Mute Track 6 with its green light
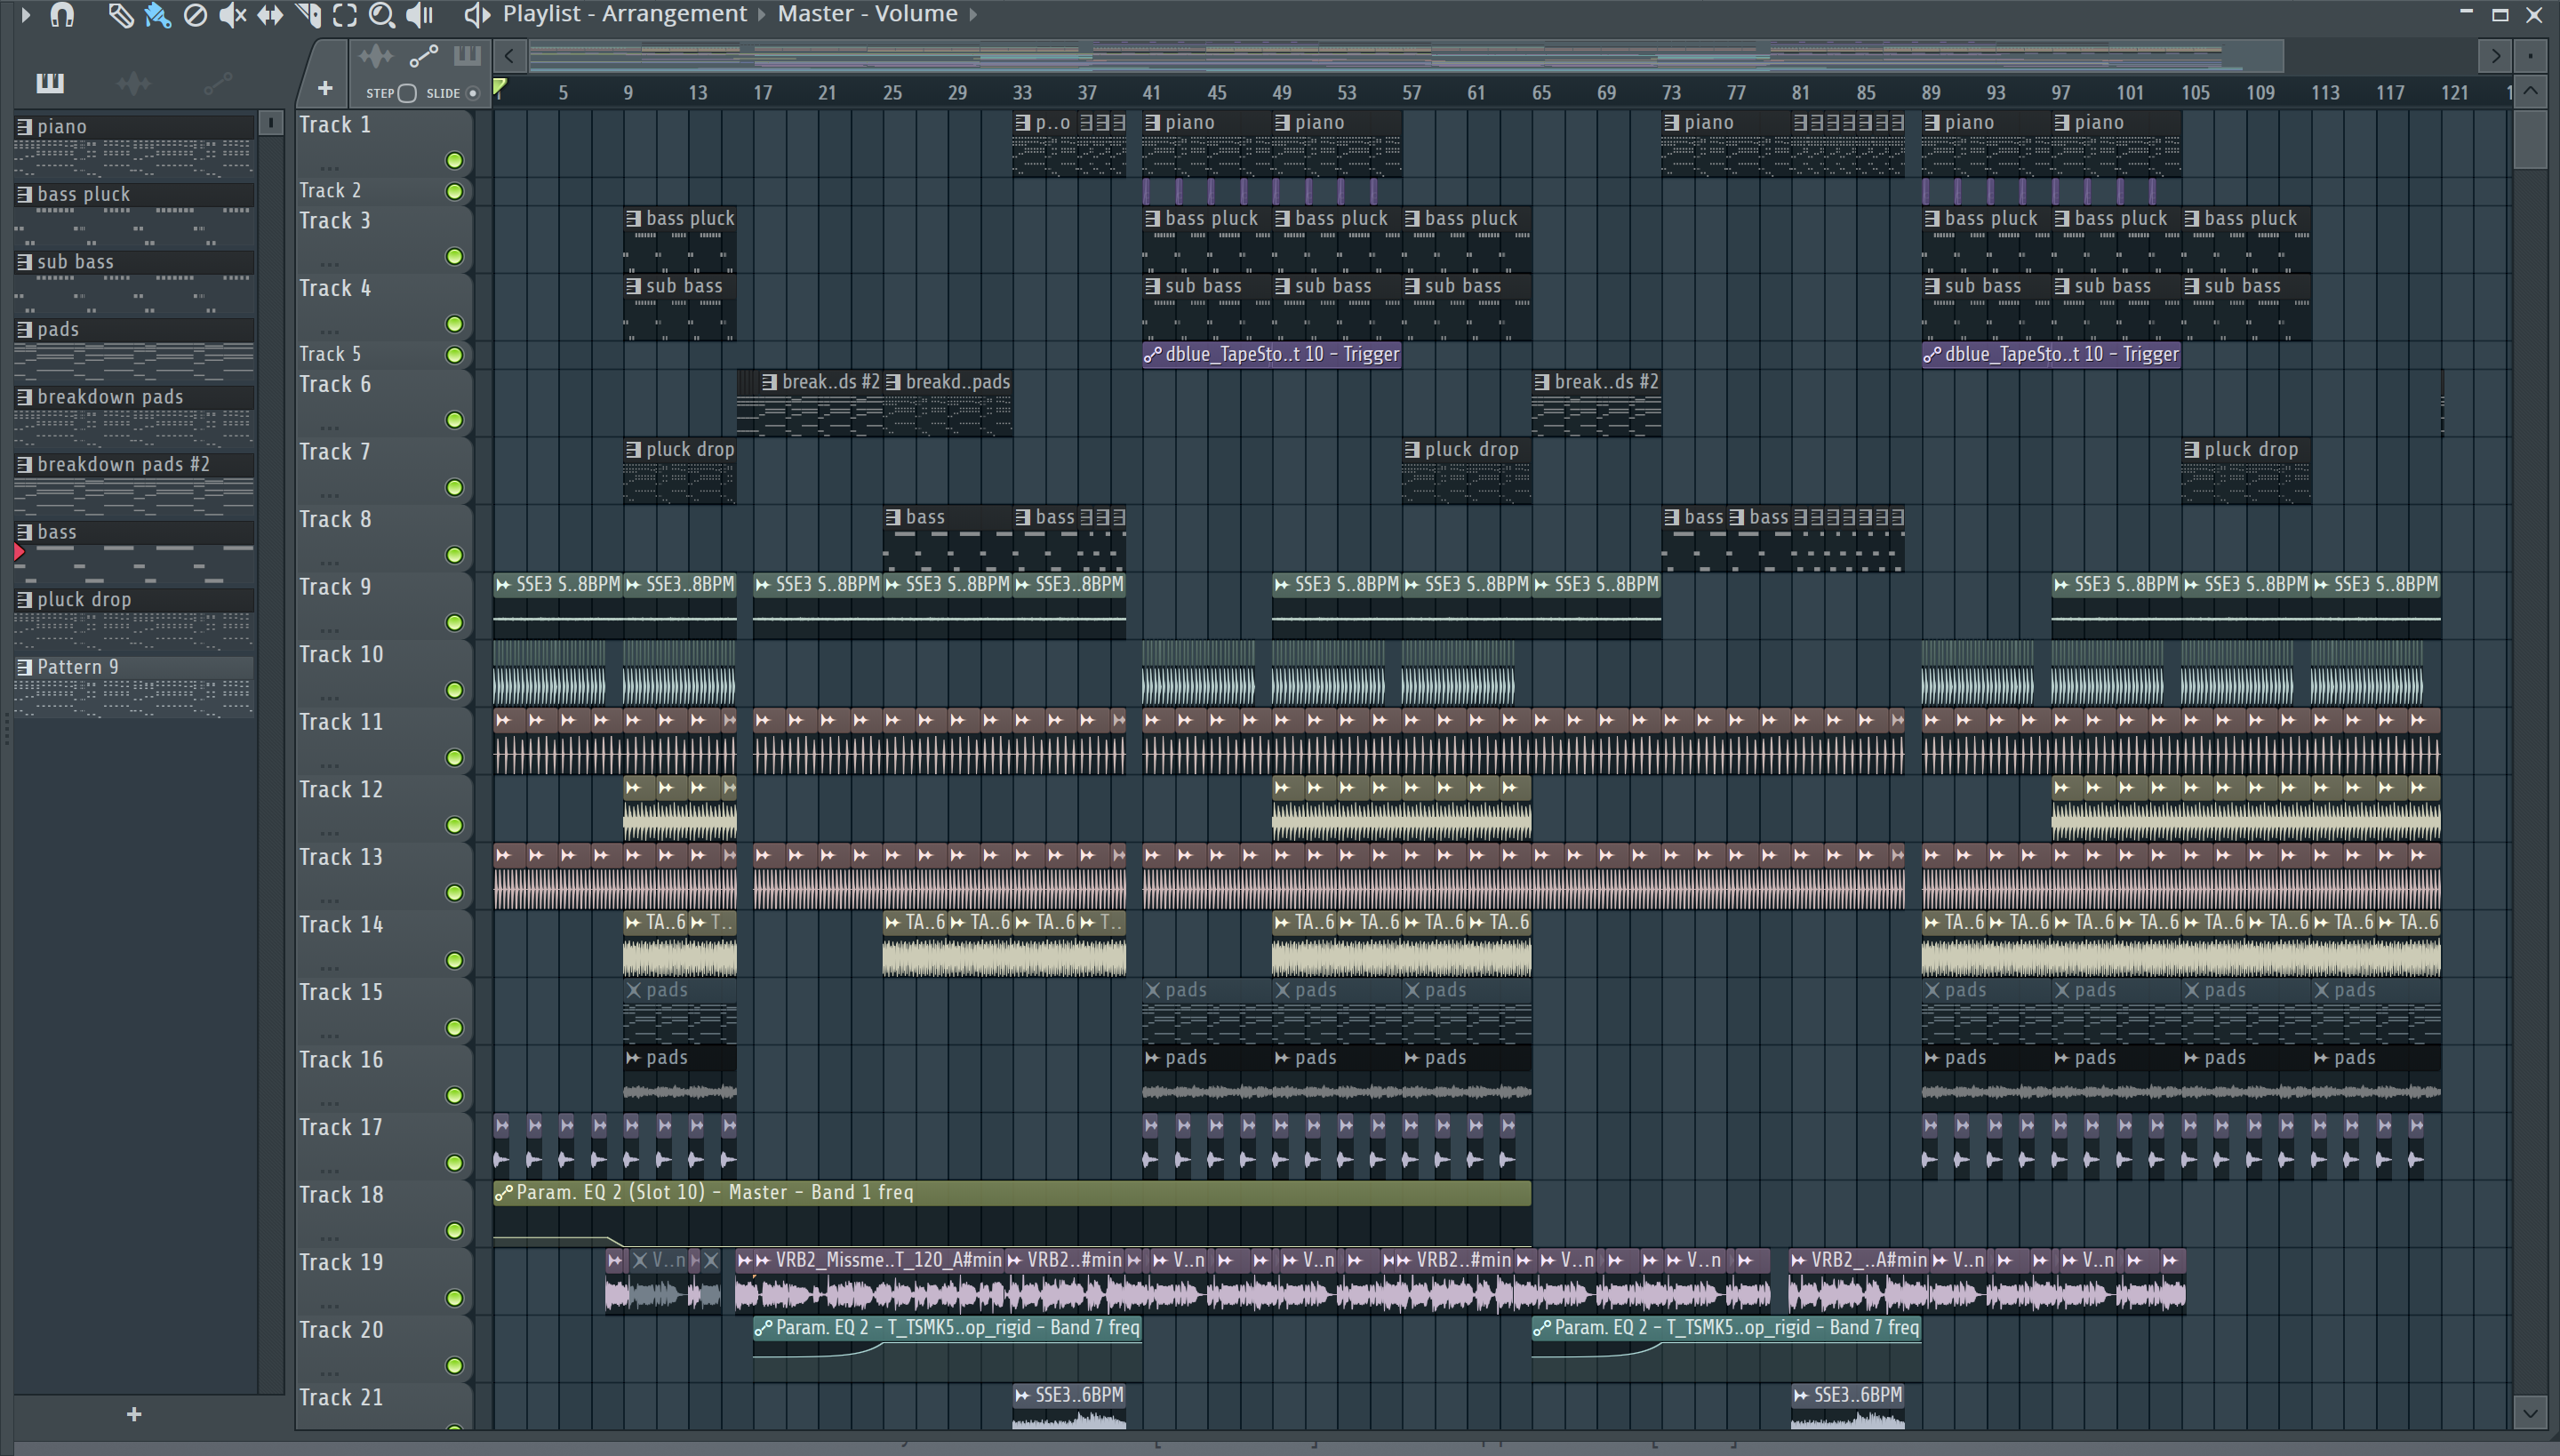2560x1456 pixels. tap(454, 420)
